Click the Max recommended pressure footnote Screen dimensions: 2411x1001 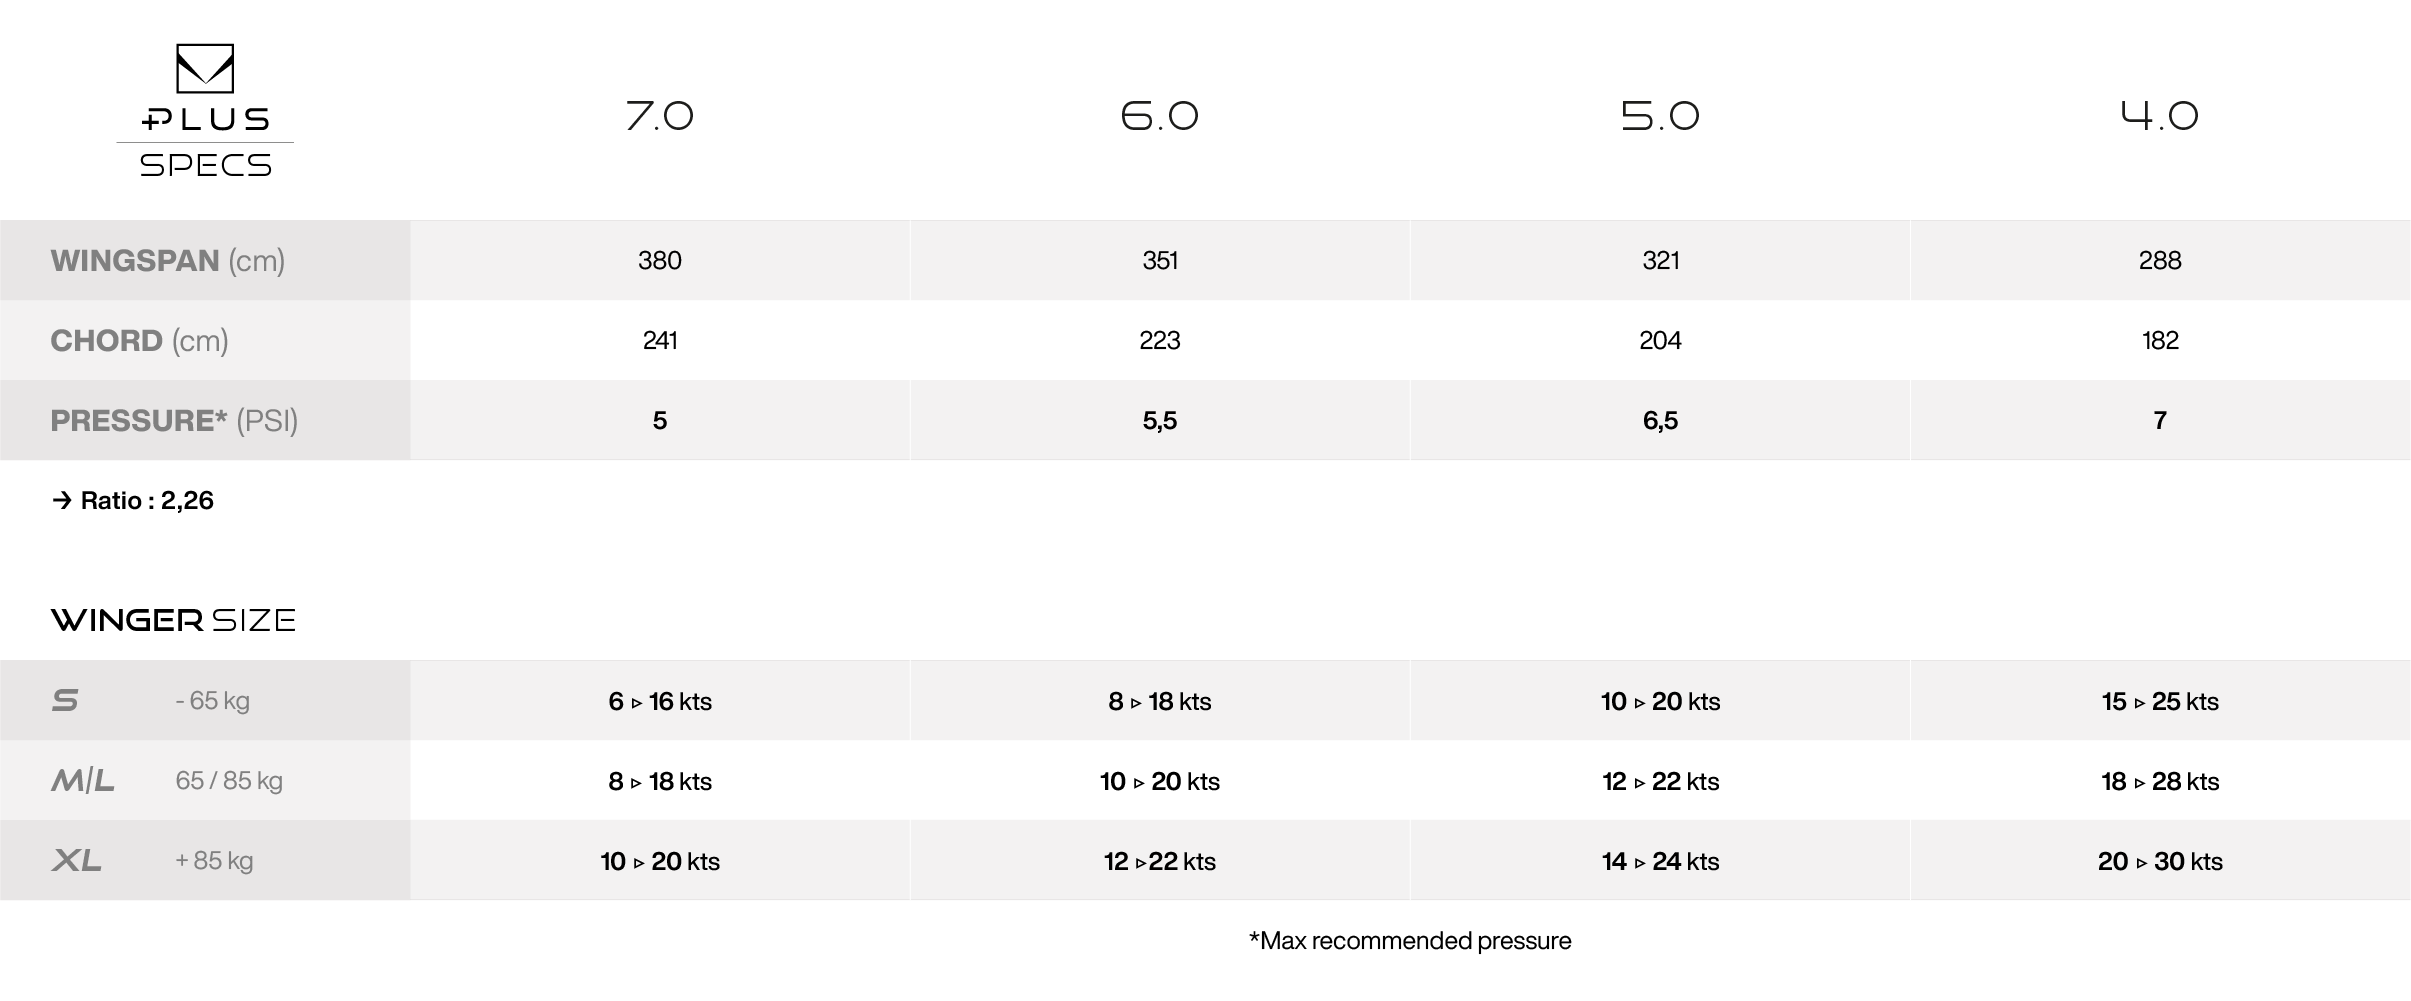tap(1410, 941)
